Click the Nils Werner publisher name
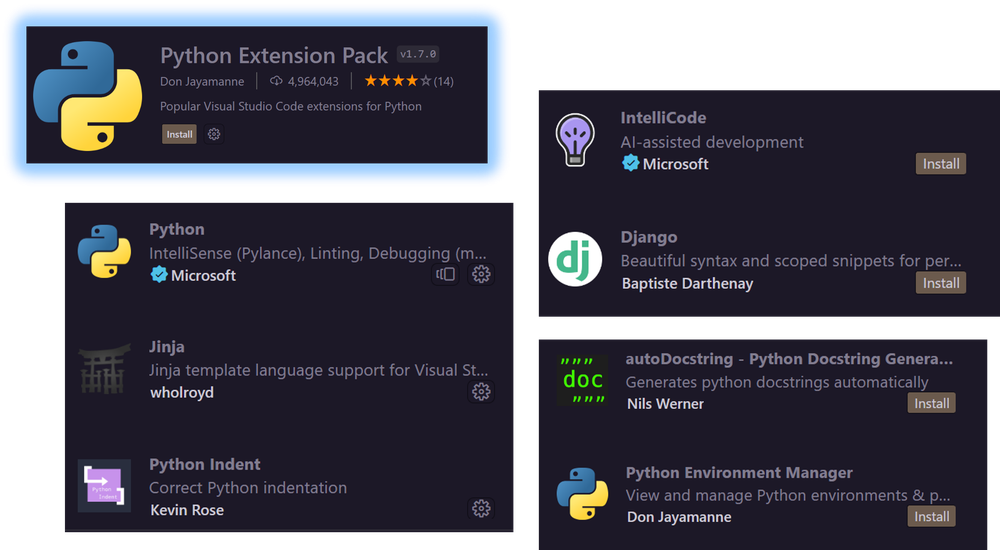The image size is (1000, 550). [665, 404]
